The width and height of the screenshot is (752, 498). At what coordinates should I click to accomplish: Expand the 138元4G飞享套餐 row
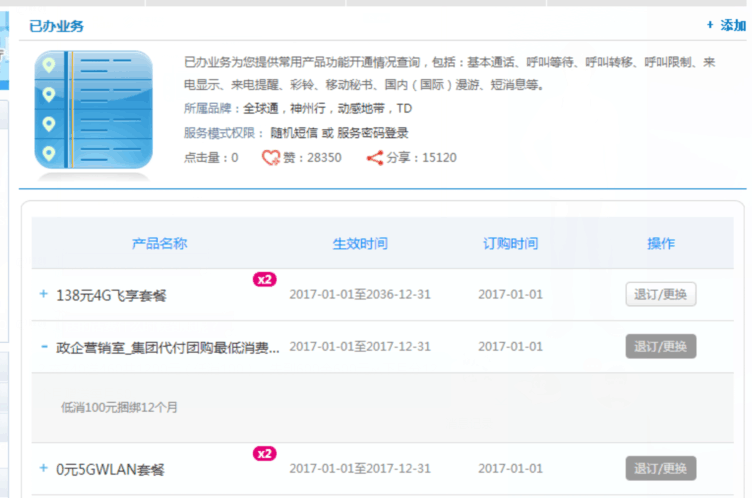43,294
